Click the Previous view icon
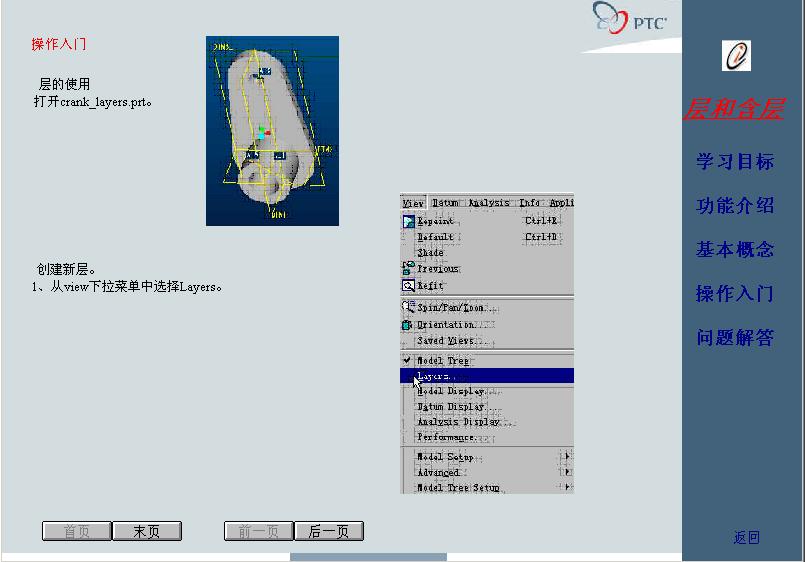This screenshot has height=562, width=805. point(408,268)
